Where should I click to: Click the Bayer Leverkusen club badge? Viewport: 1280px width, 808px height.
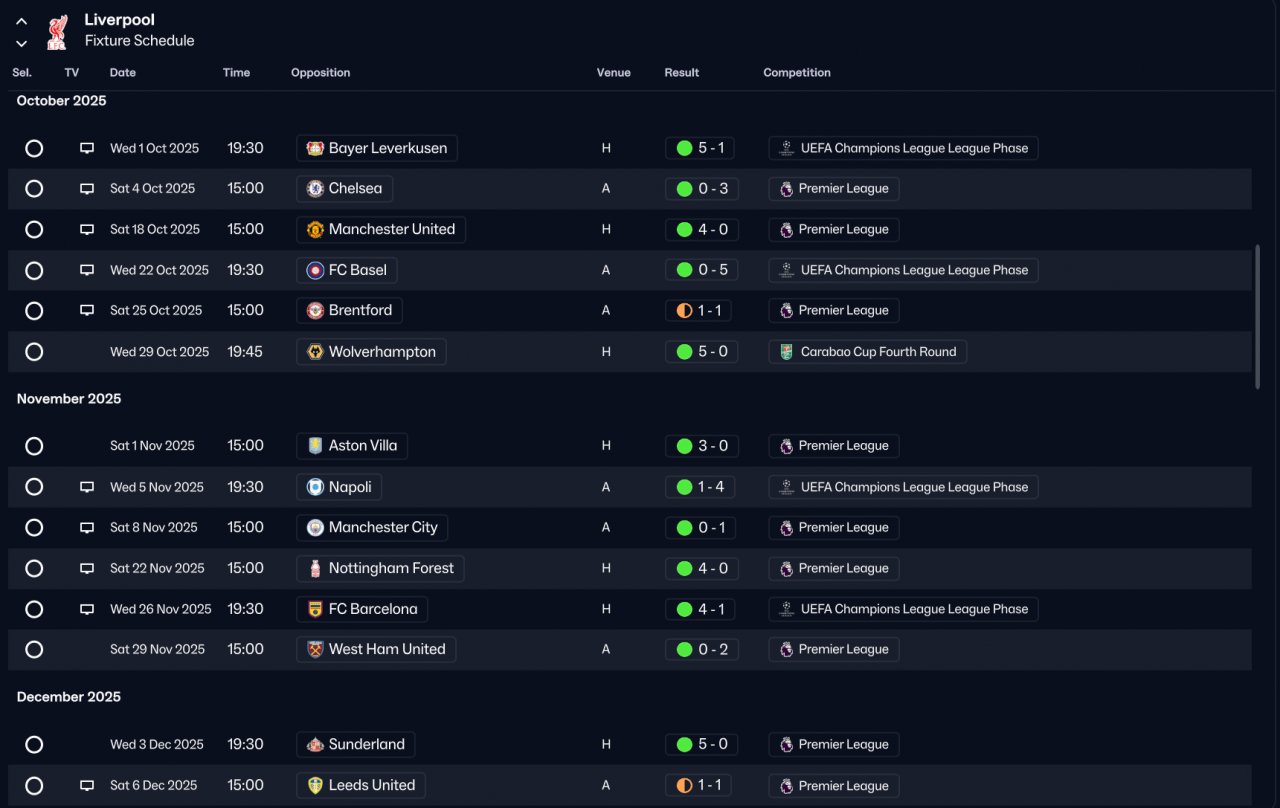pyautogui.click(x=315, y=148)
